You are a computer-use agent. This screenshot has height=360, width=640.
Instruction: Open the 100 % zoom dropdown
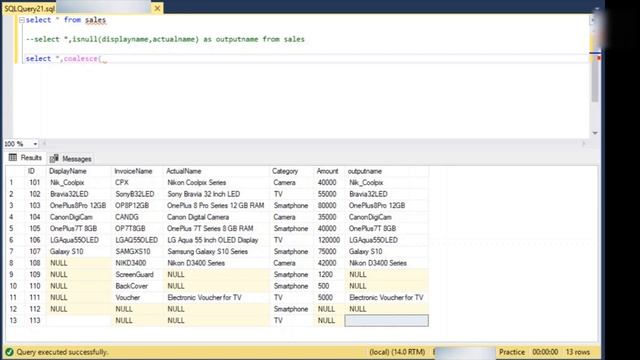pyautogui.click(x=35, y=144)
